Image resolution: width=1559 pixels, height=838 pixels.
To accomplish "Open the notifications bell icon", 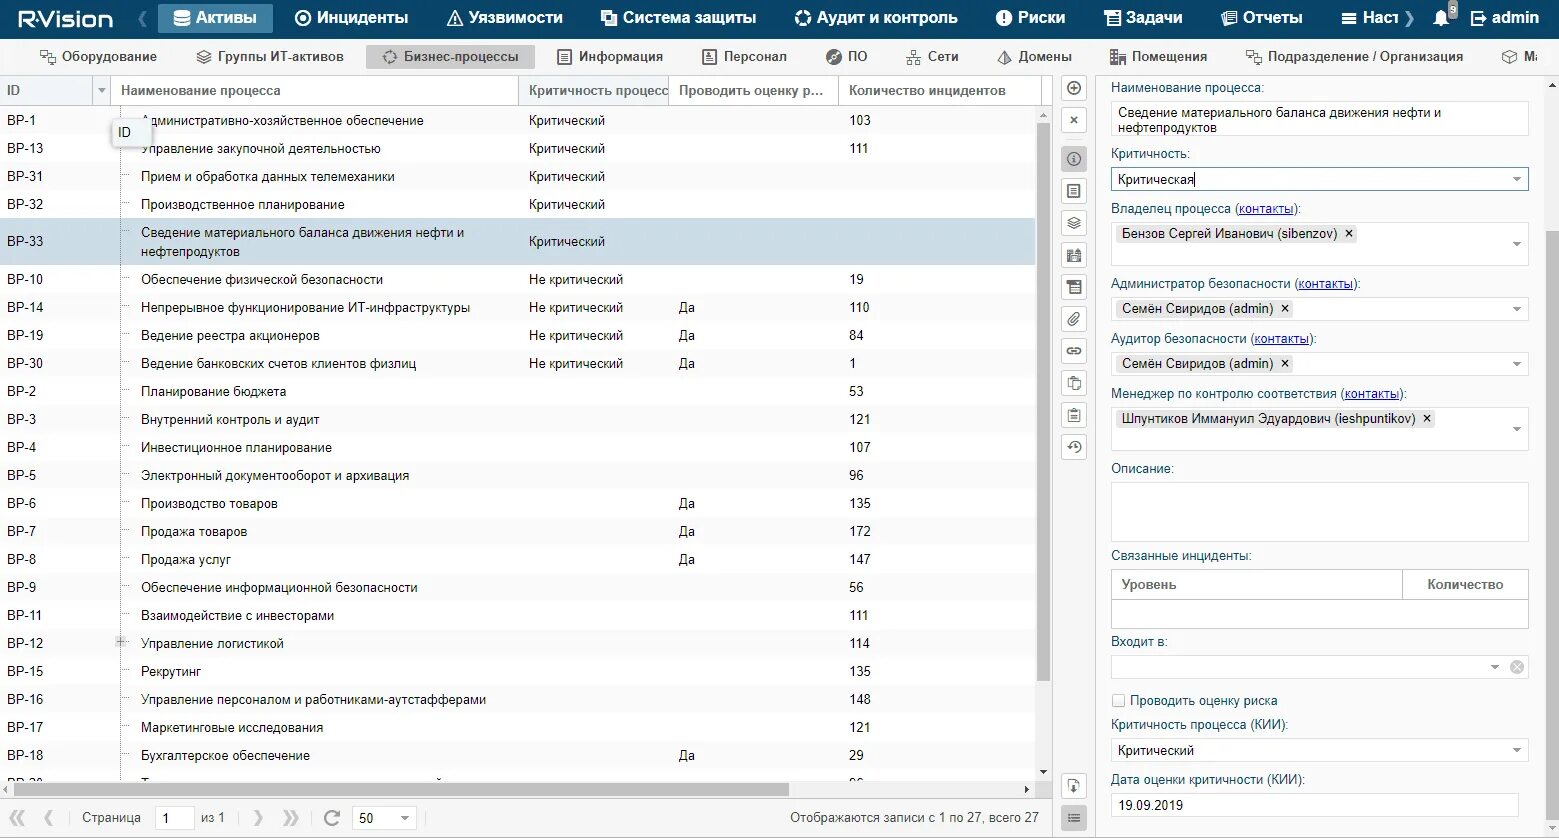I will pos(1441,18).
